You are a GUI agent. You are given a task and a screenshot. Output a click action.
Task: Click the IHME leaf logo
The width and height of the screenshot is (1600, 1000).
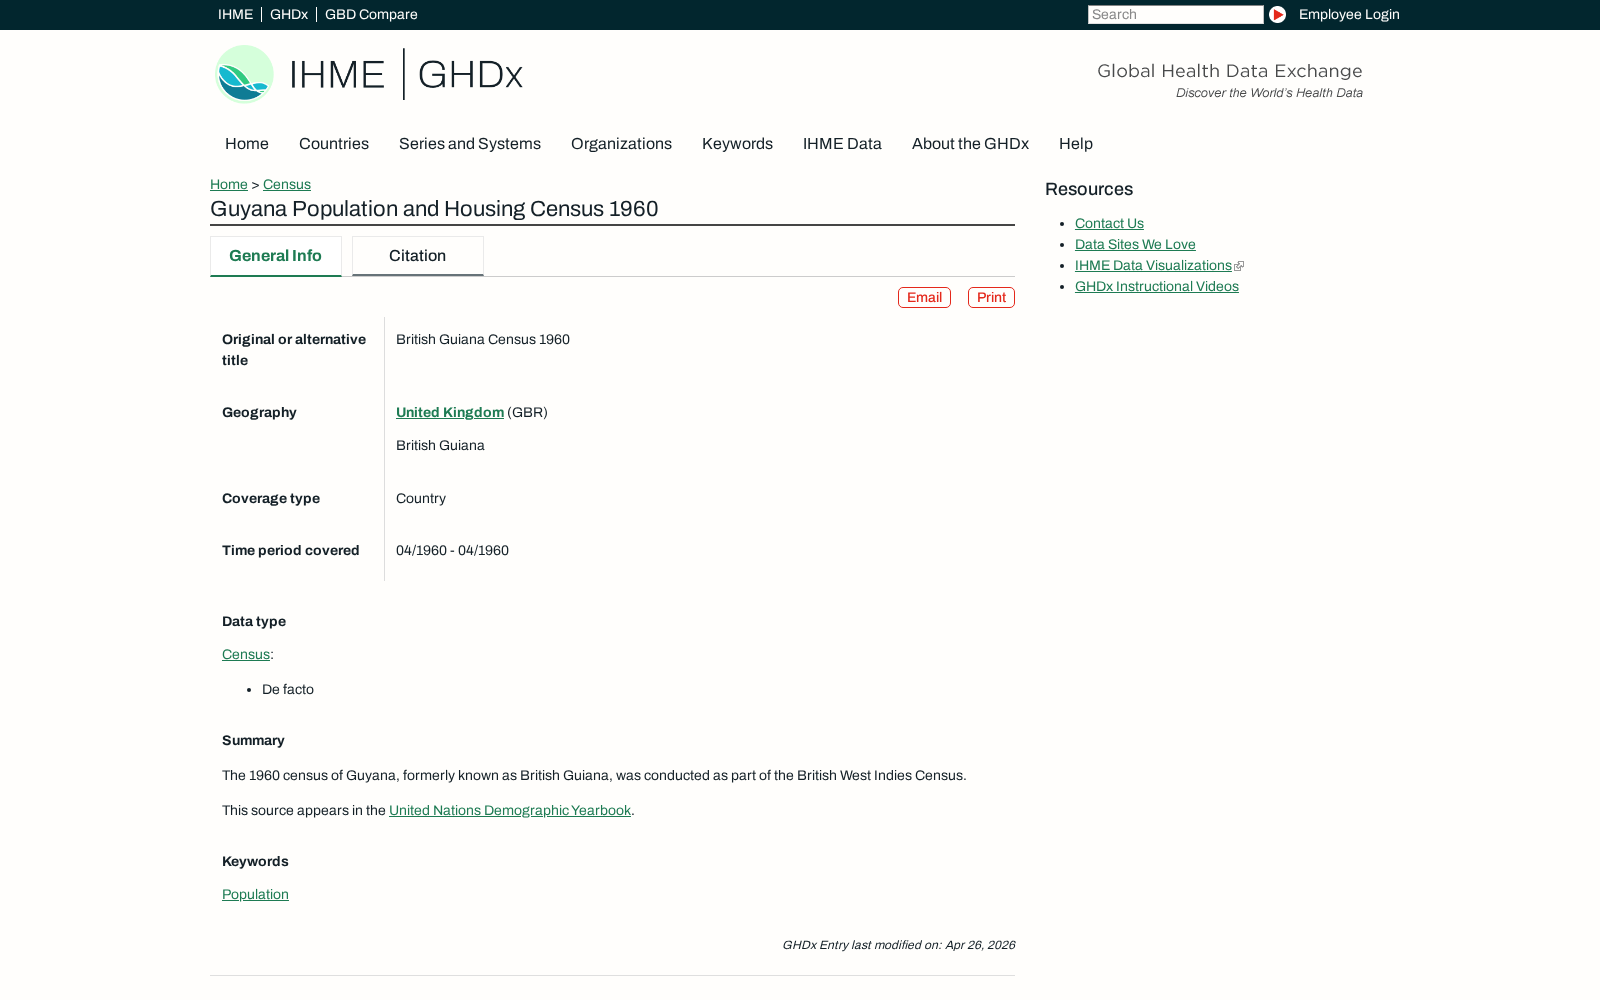tap(245, 74)
